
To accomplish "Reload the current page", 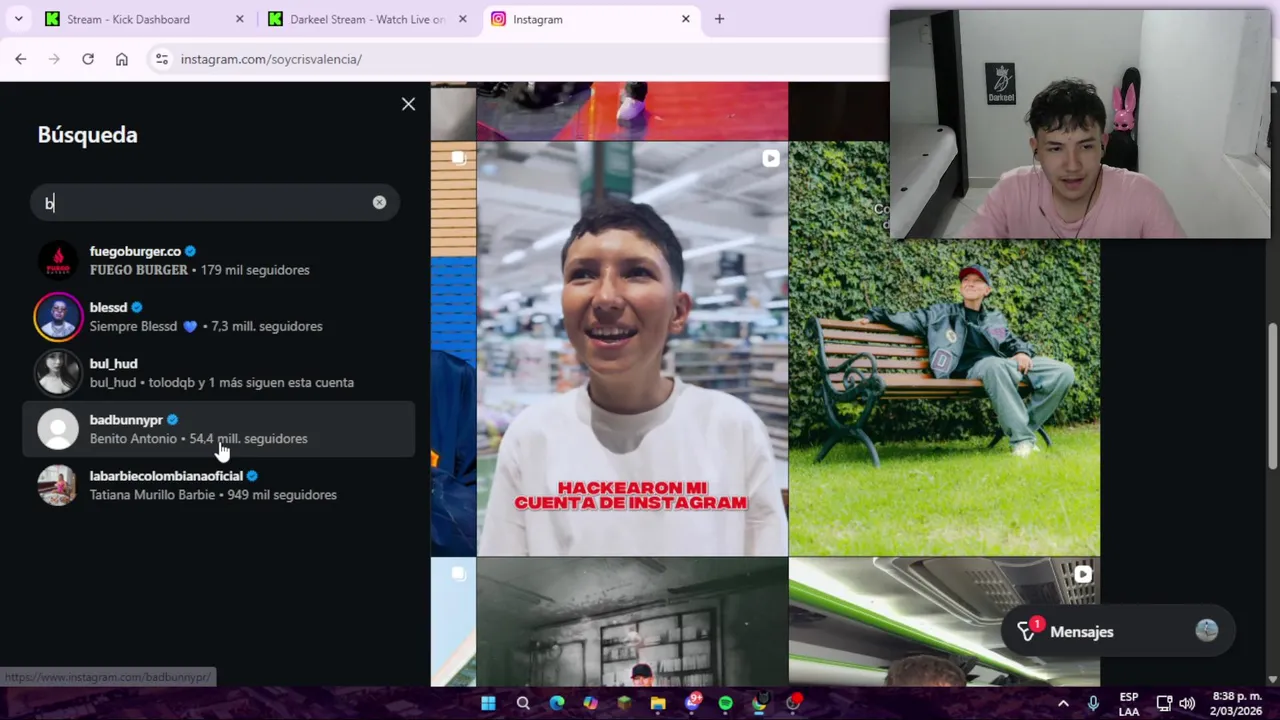I will [88, 59].
